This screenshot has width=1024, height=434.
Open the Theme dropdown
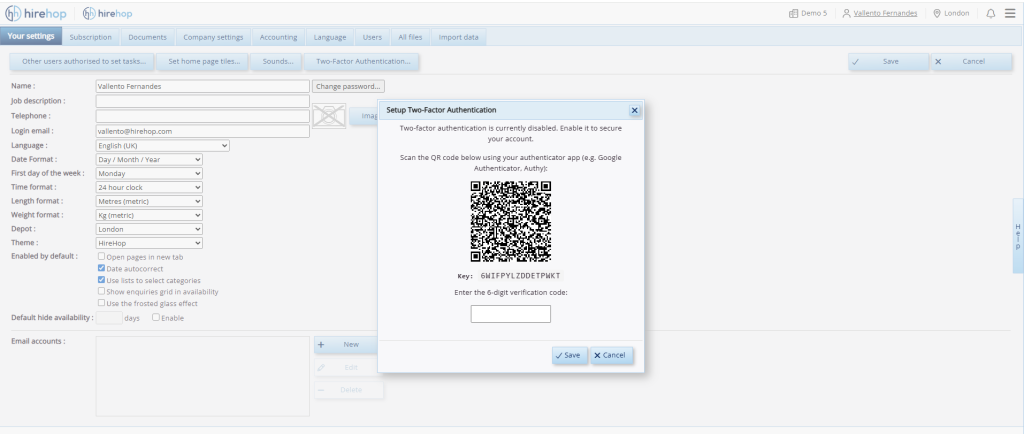149,243
